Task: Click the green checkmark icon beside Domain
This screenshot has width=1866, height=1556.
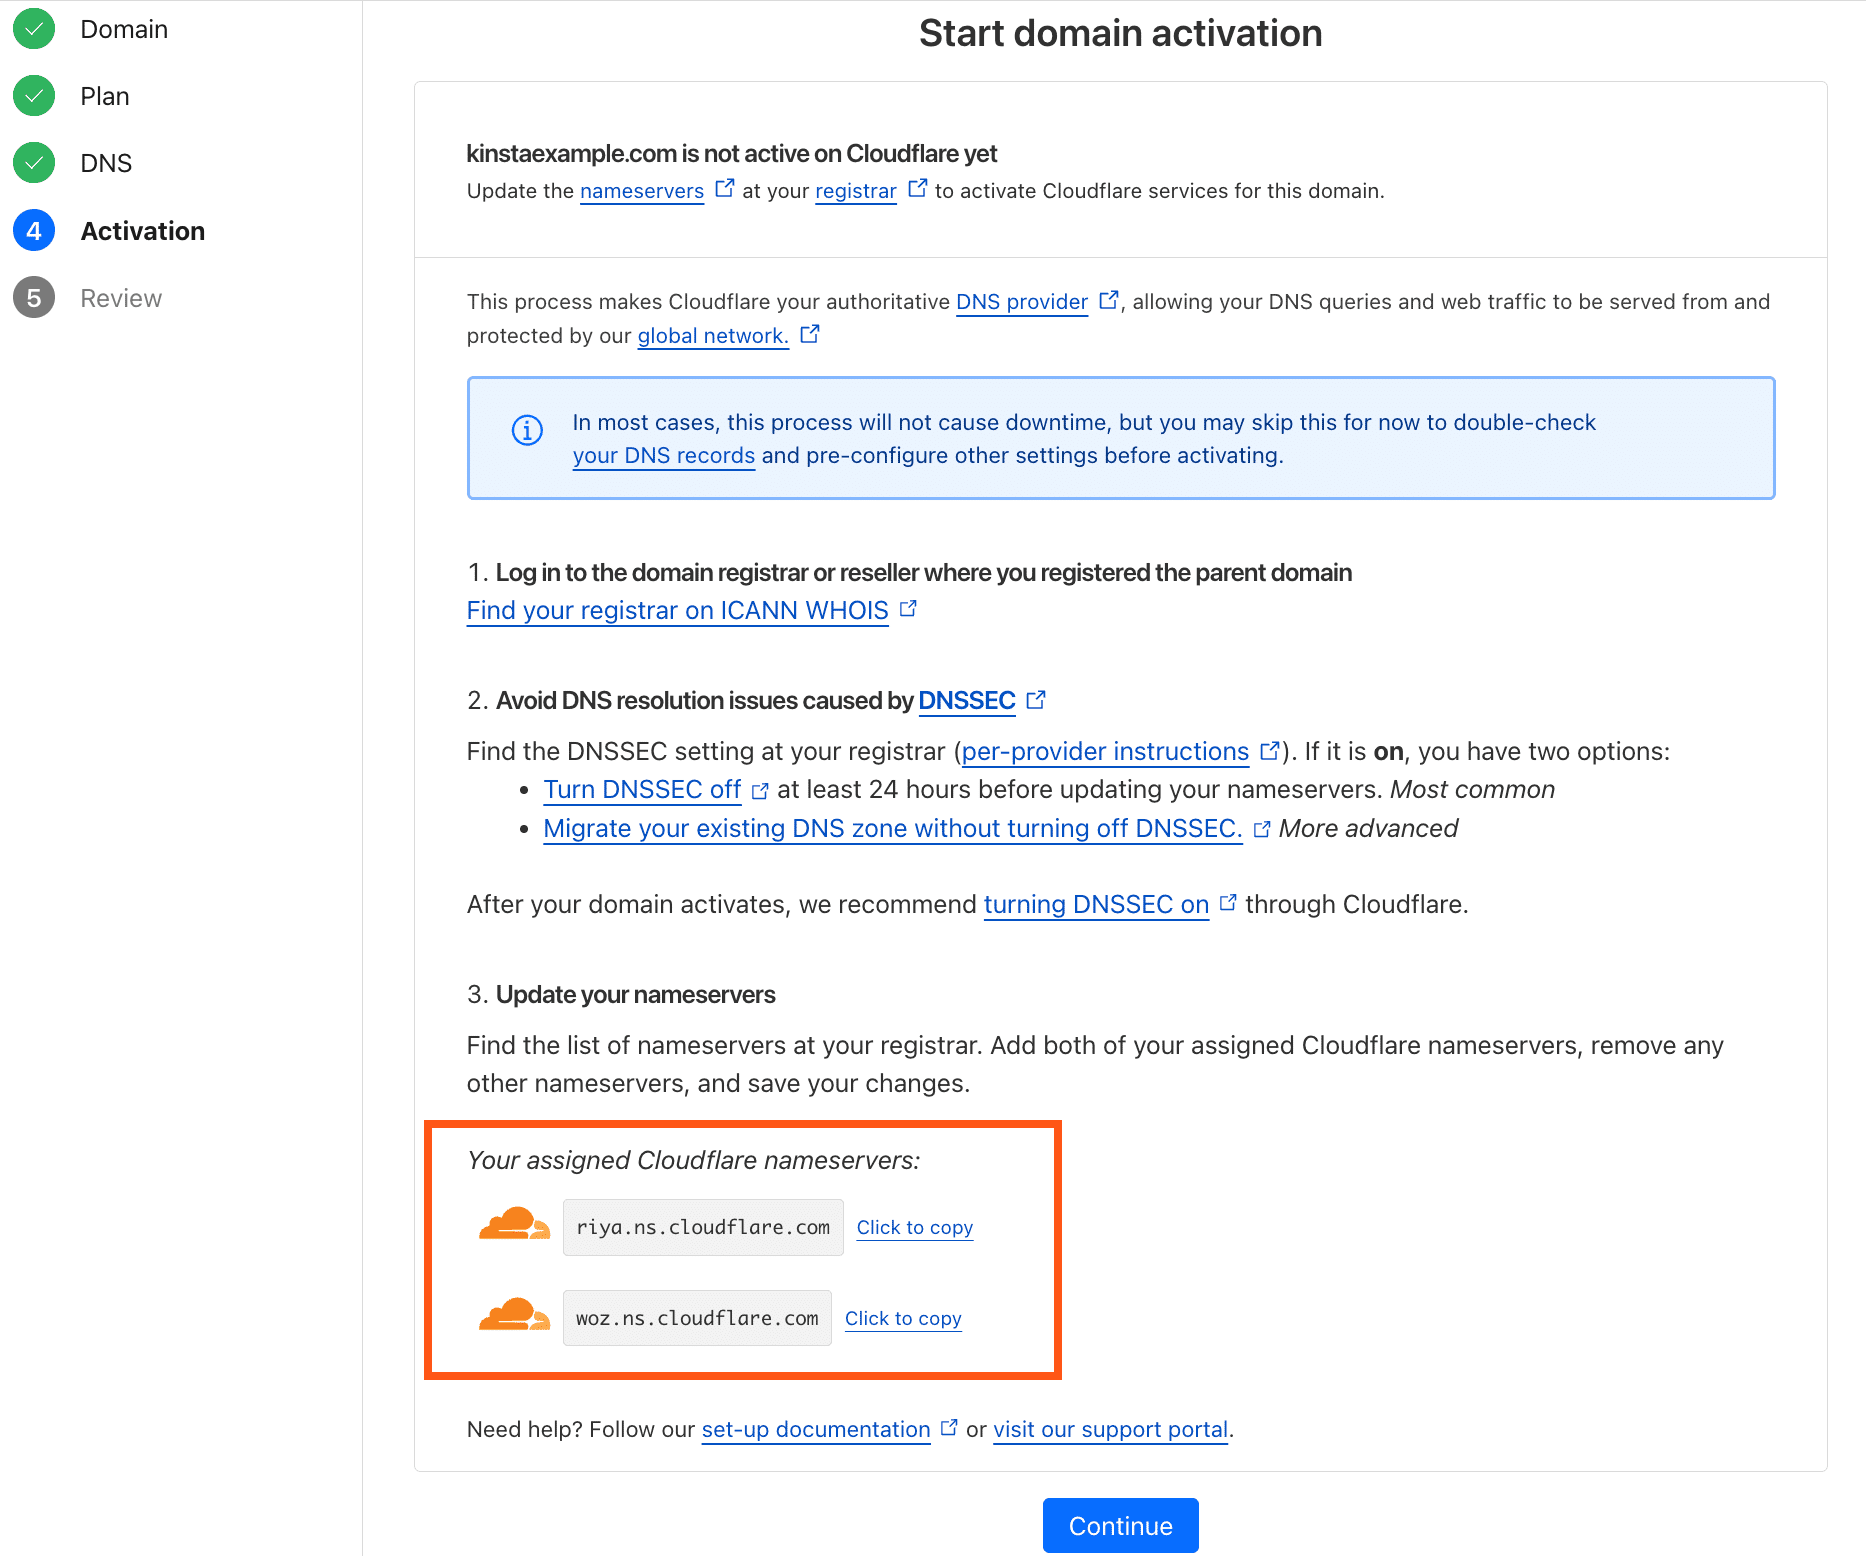Action: [33, 29]
